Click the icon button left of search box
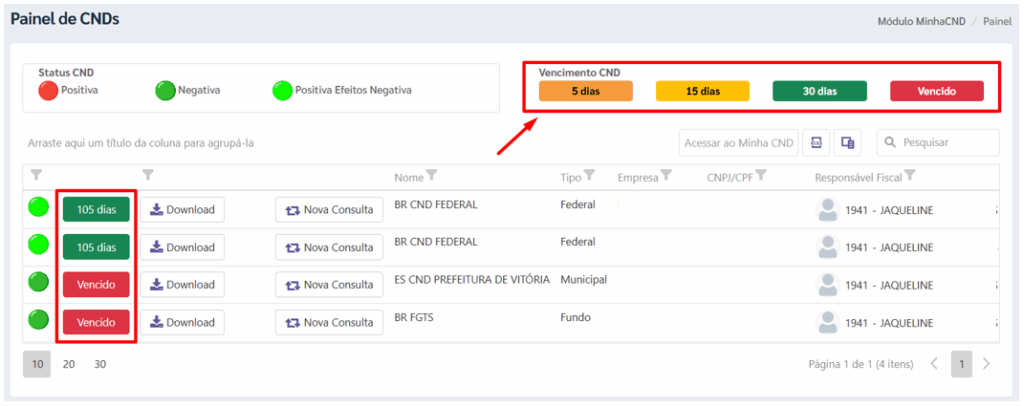1024x406 pixels. 848,143
